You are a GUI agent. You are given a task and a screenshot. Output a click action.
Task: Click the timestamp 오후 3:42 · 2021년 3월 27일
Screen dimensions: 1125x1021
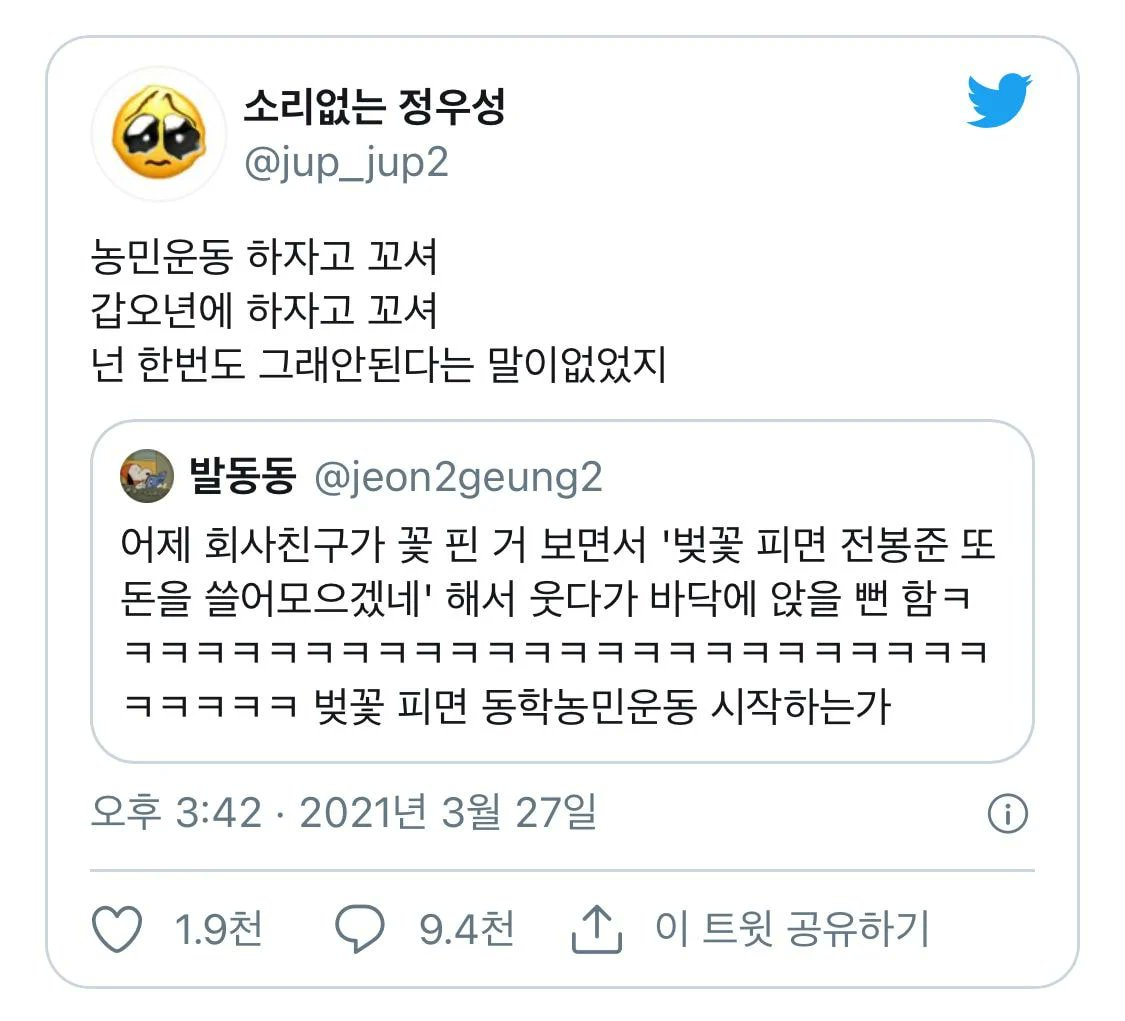pyautogui.click(x=344, y=813)
